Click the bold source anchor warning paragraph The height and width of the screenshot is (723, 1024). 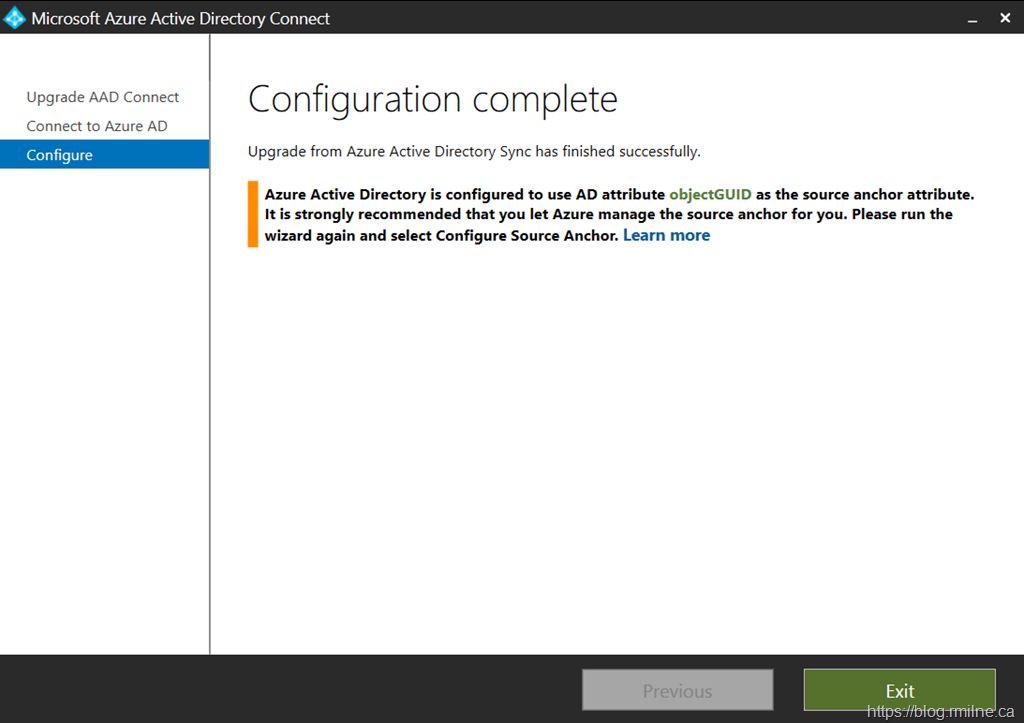point(608,214)
